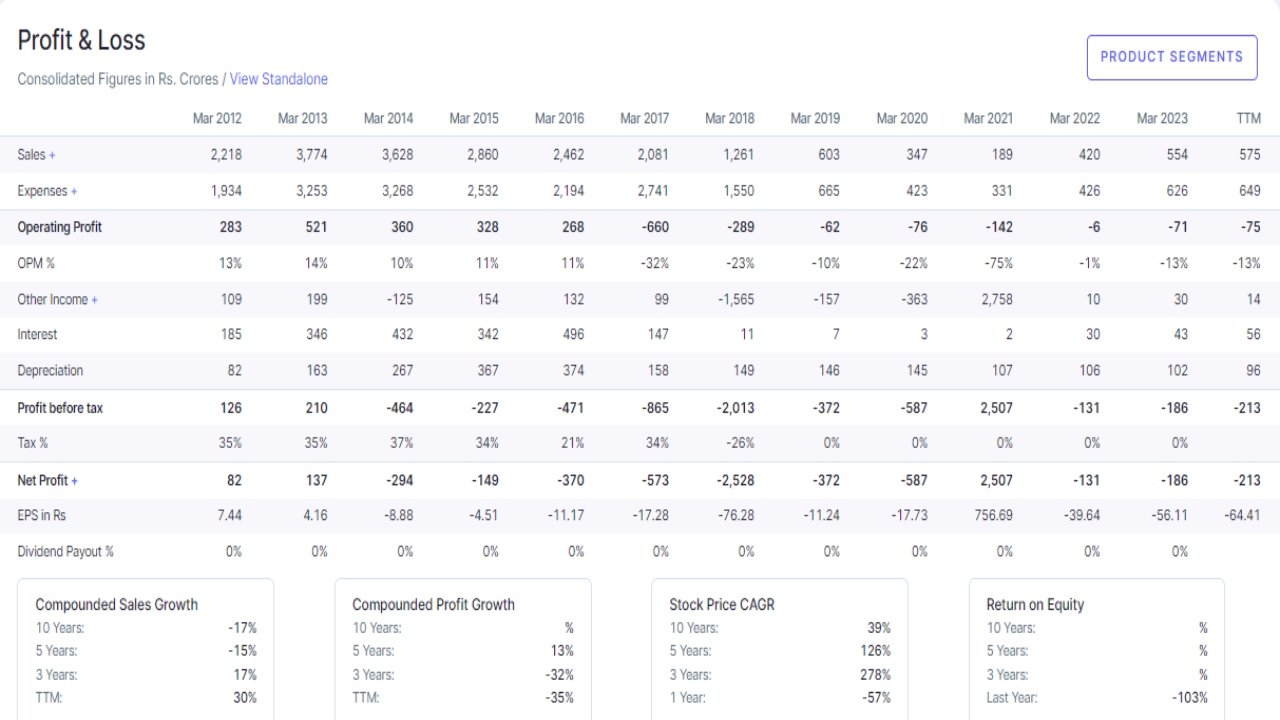Select the 3 Years stock CAGR value 278%
This screenshot has height=720, width=1280.
click(875, 674)
